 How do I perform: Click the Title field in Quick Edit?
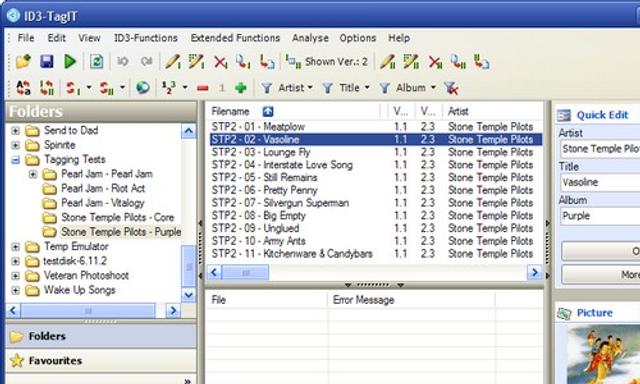600,182
